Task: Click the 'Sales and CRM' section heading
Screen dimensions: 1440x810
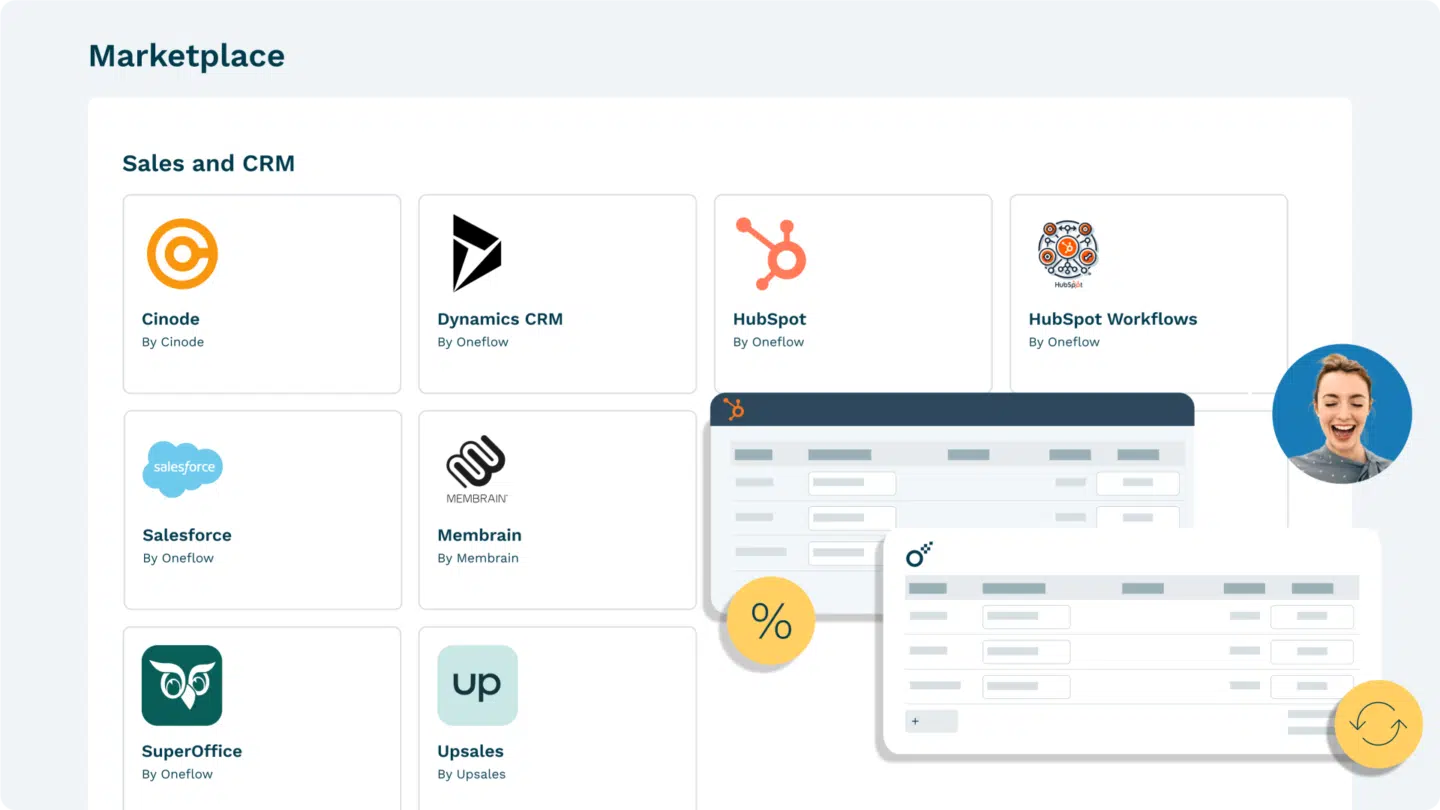Action: [209, 163]
